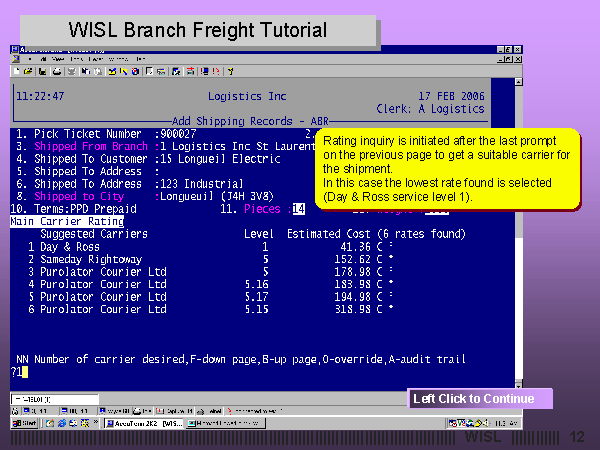This screenshot has width=600, height=450.
Task: Click the Suggested Carriers column header
Action: [94, 234]
